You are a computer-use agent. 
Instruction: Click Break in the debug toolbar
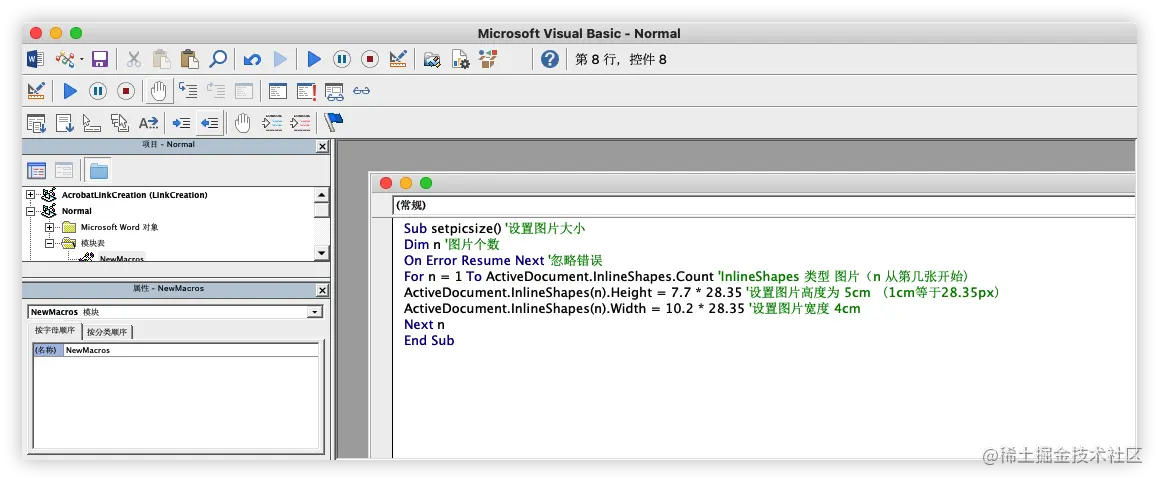coord(98,91)
